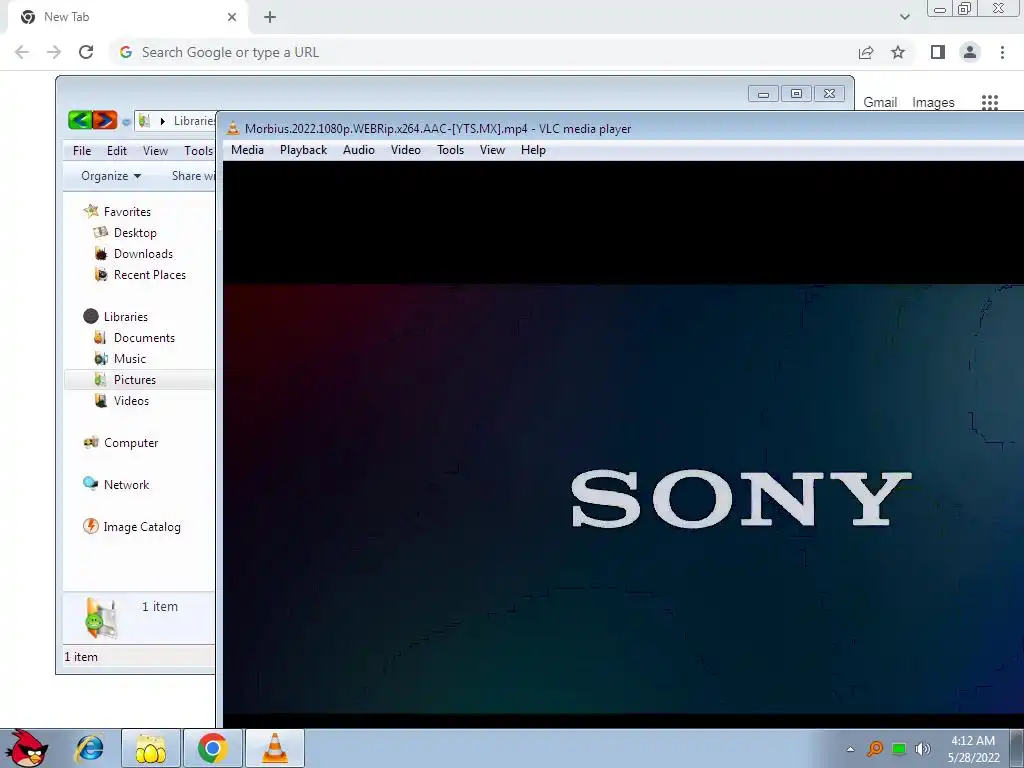The width and height of the screenshot is (1024, 768).
Task: Select Libraries in the navigation pane
Action: point(125,317)
